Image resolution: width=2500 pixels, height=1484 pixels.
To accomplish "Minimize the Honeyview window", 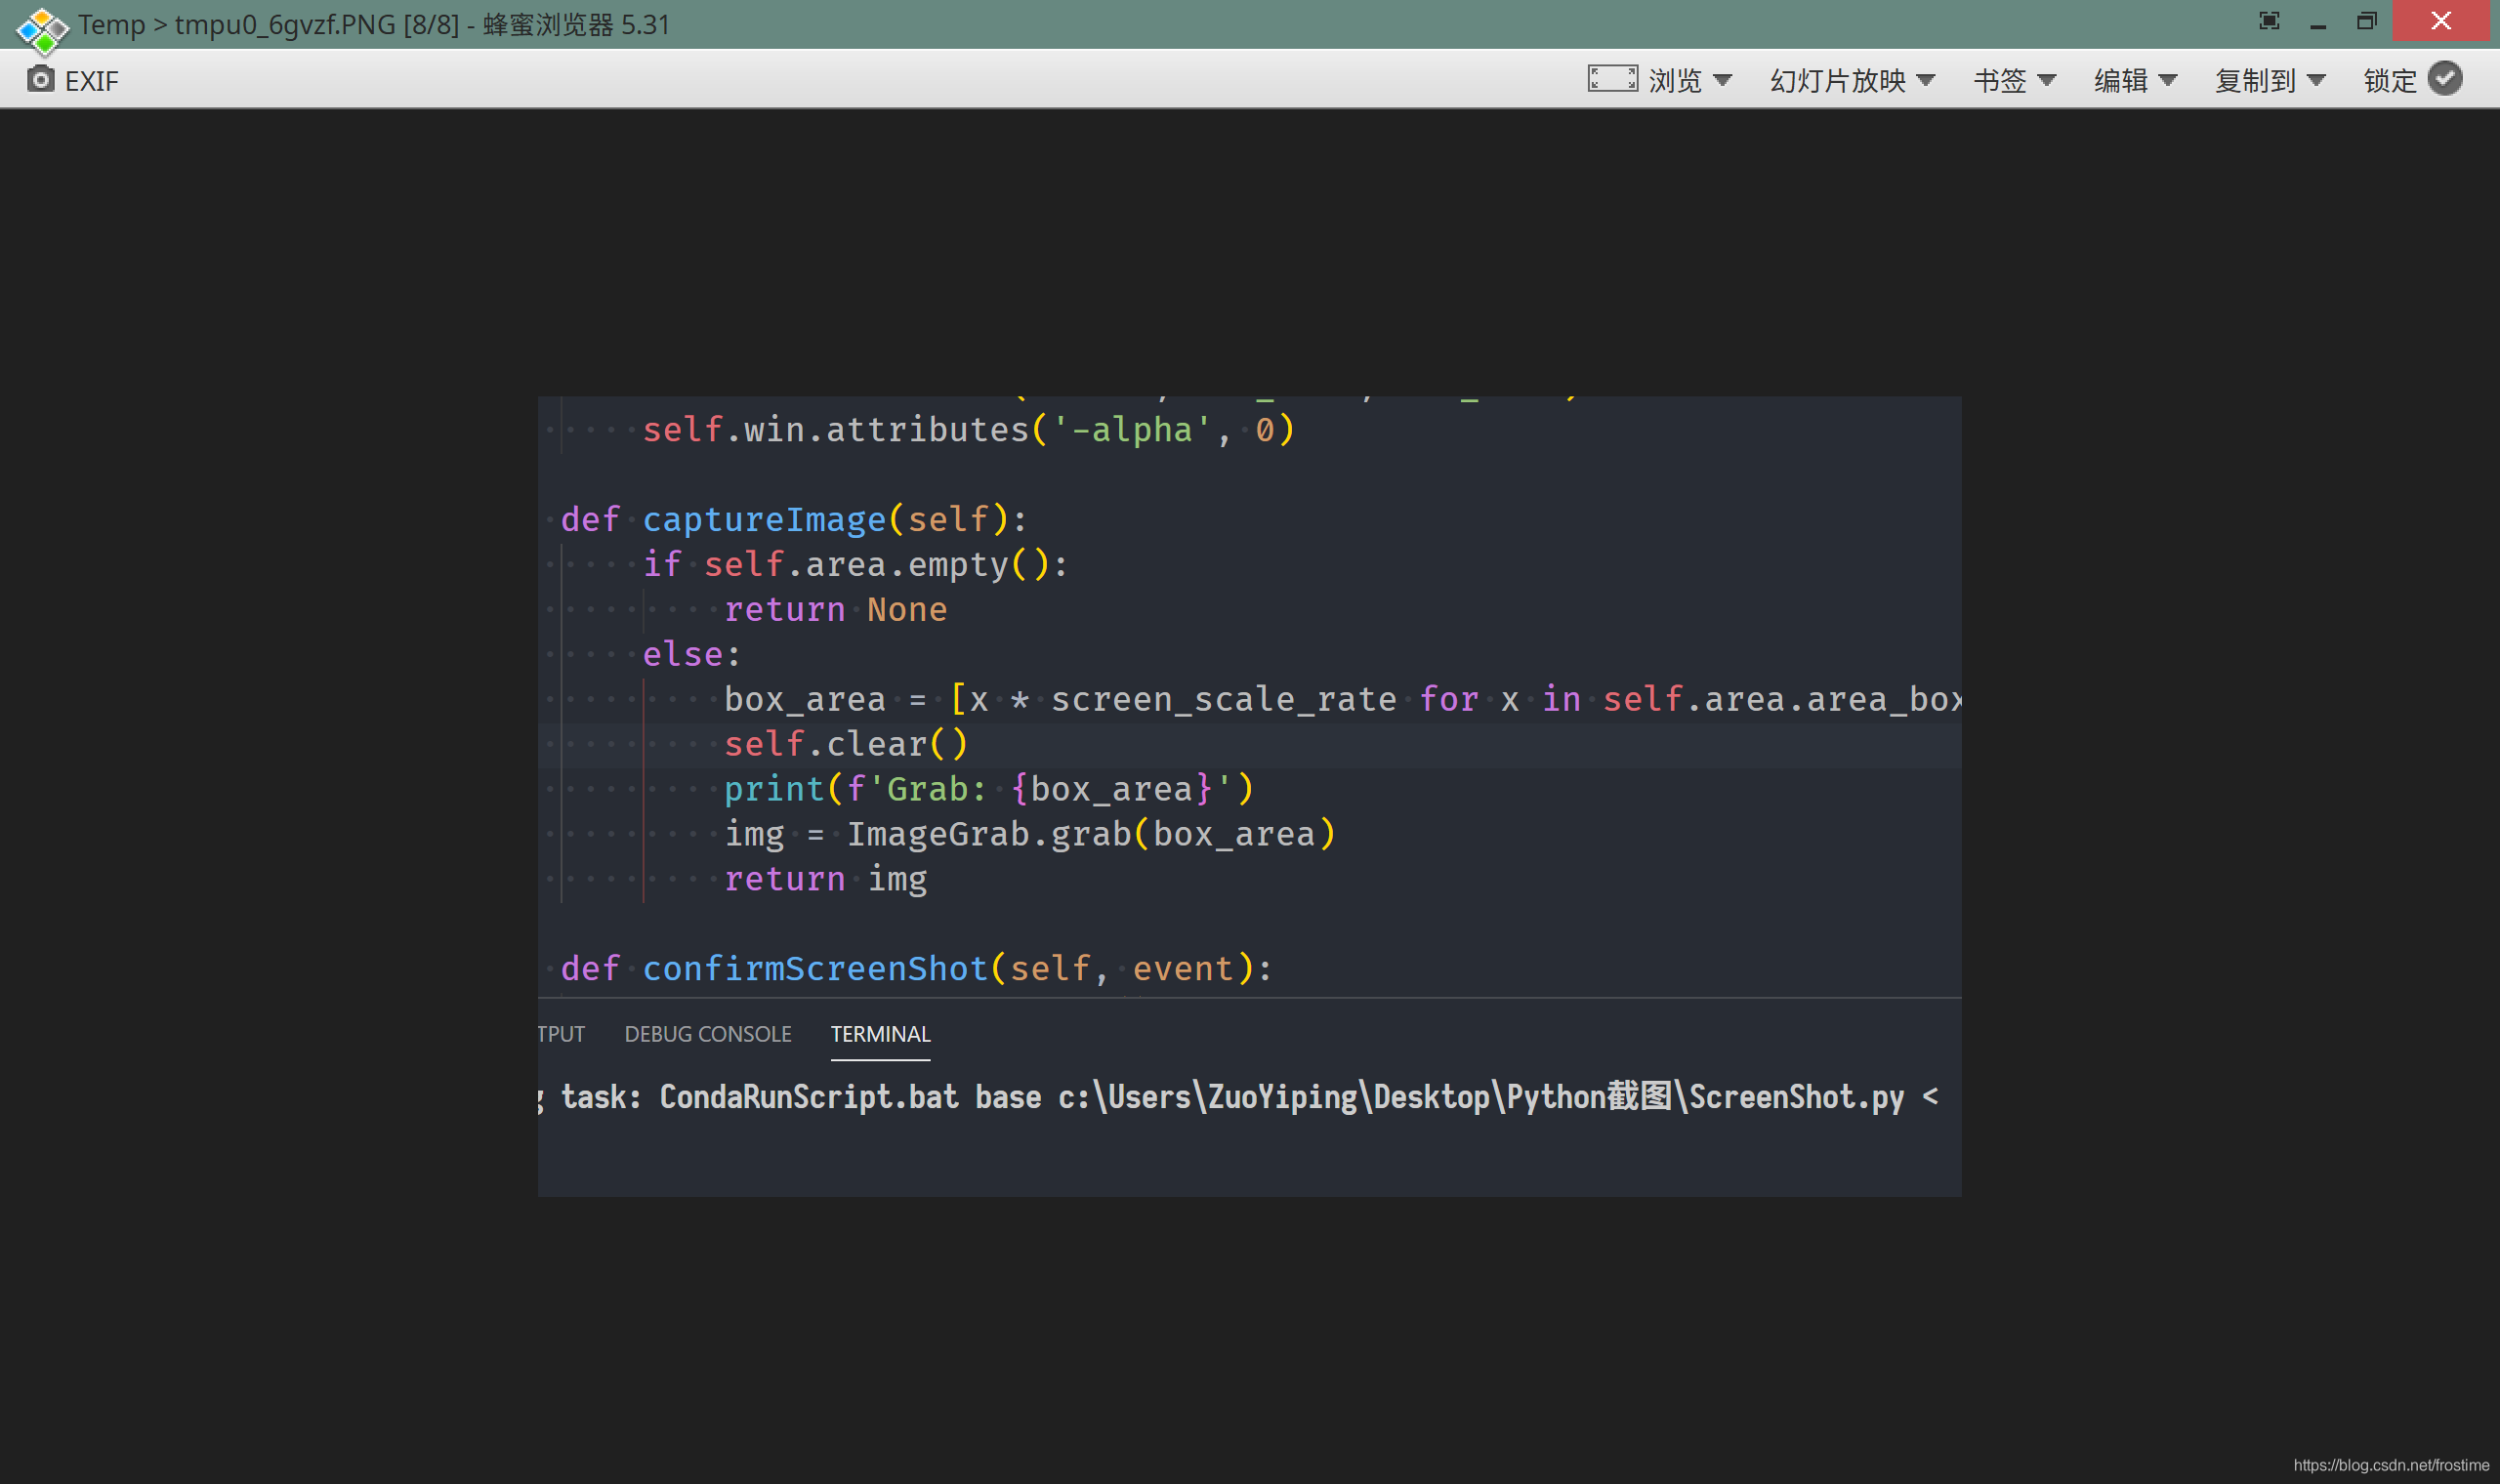I will tap(2318, 24).
